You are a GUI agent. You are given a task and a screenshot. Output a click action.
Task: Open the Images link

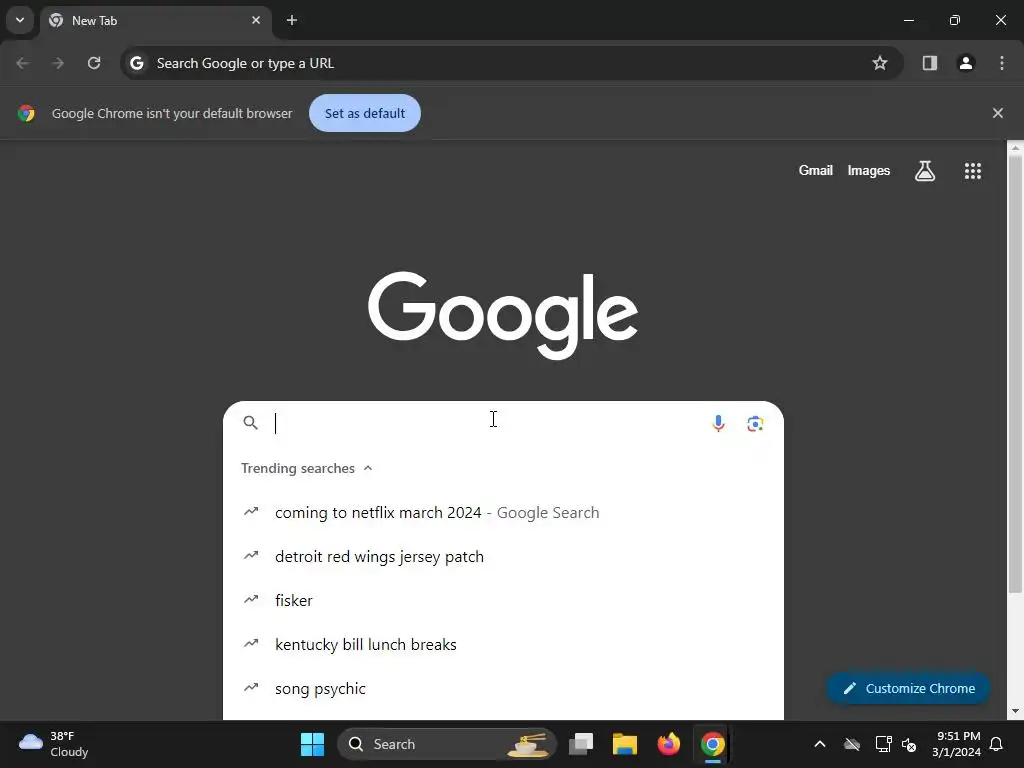pos(869,170)
